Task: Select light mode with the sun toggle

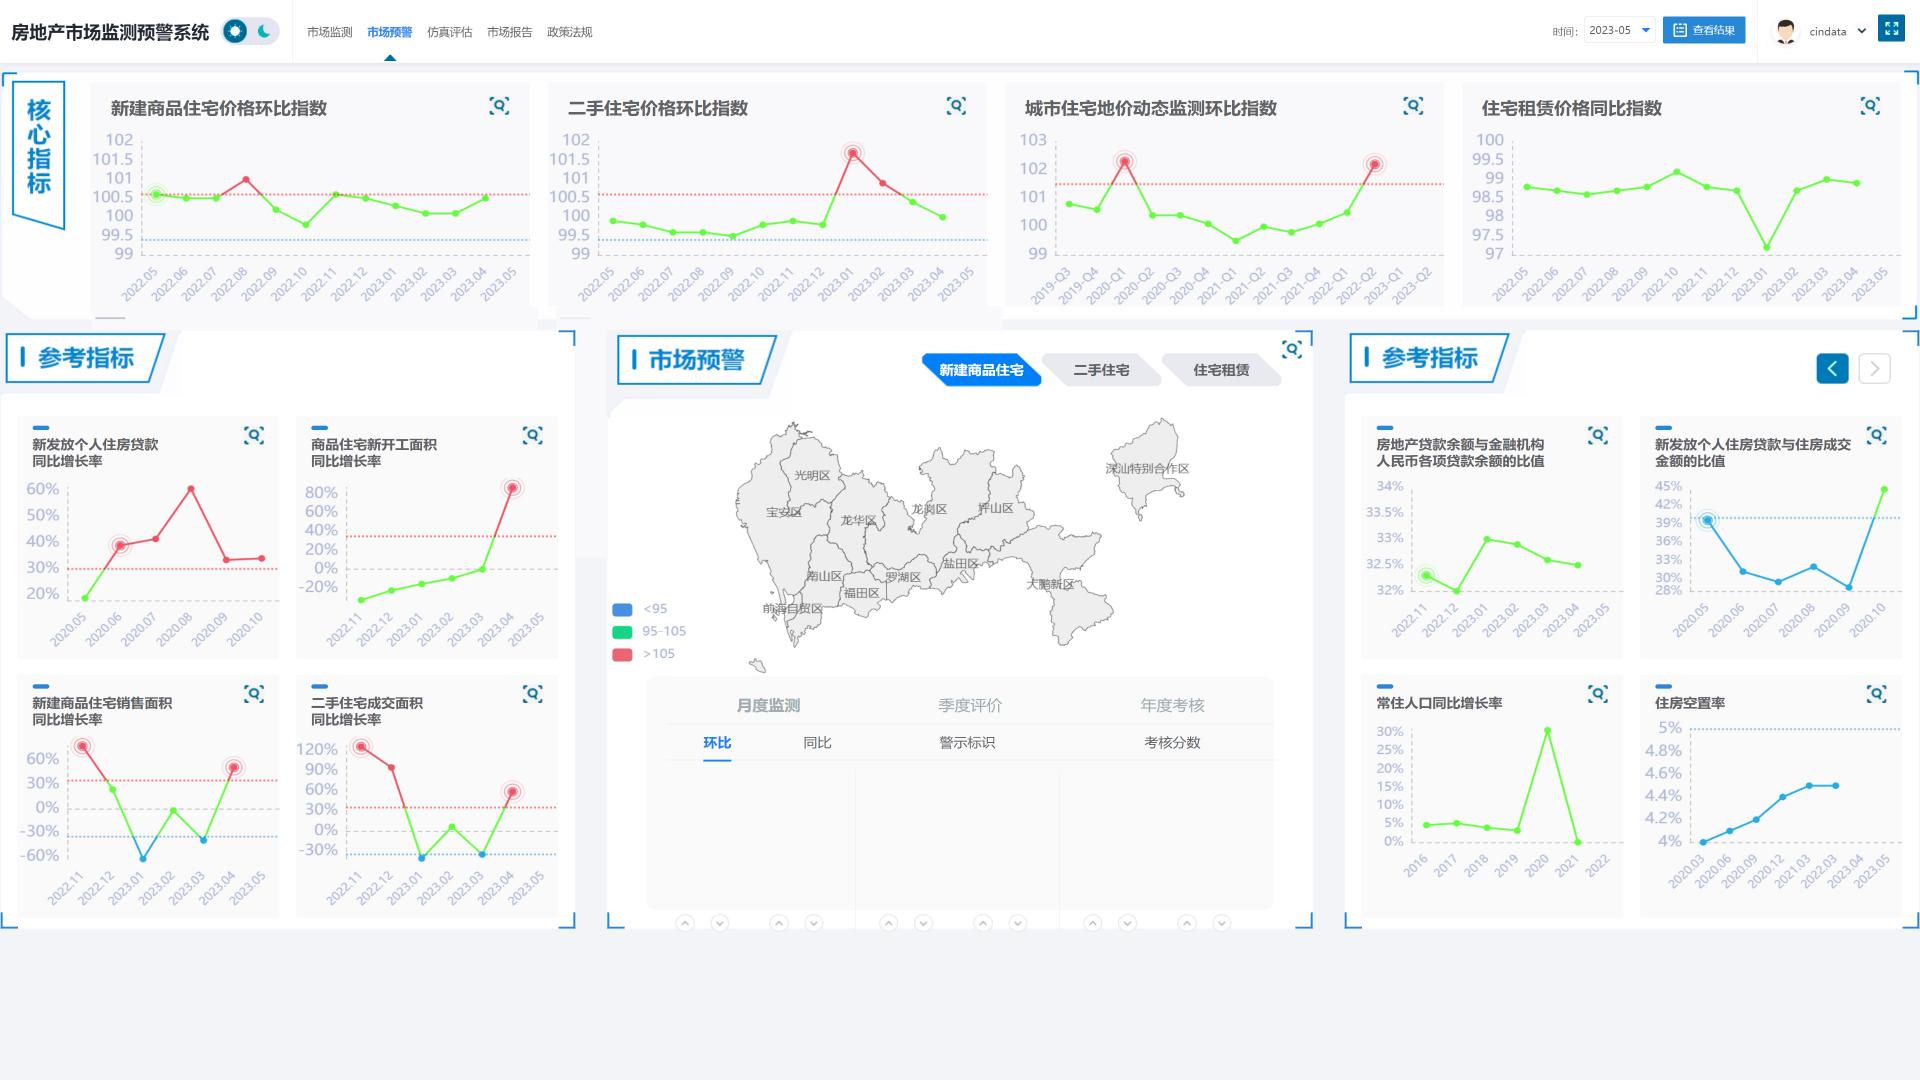Action: (235, 31)
